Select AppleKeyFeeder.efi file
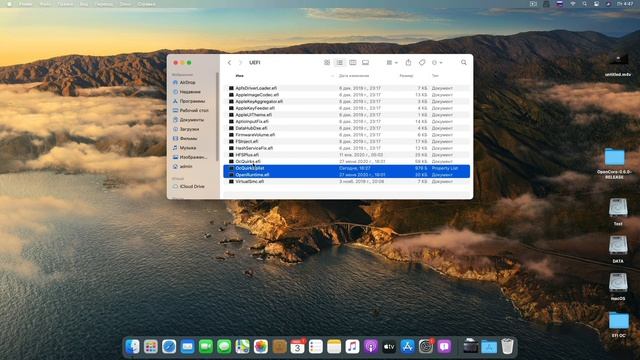The height and width of the screenshot is (360, 640). [x=347, y=108]
